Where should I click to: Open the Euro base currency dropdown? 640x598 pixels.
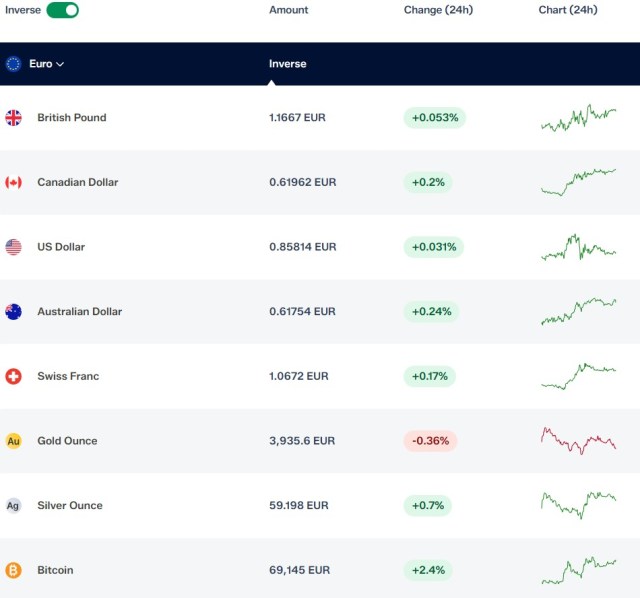(x=35, y=64)
